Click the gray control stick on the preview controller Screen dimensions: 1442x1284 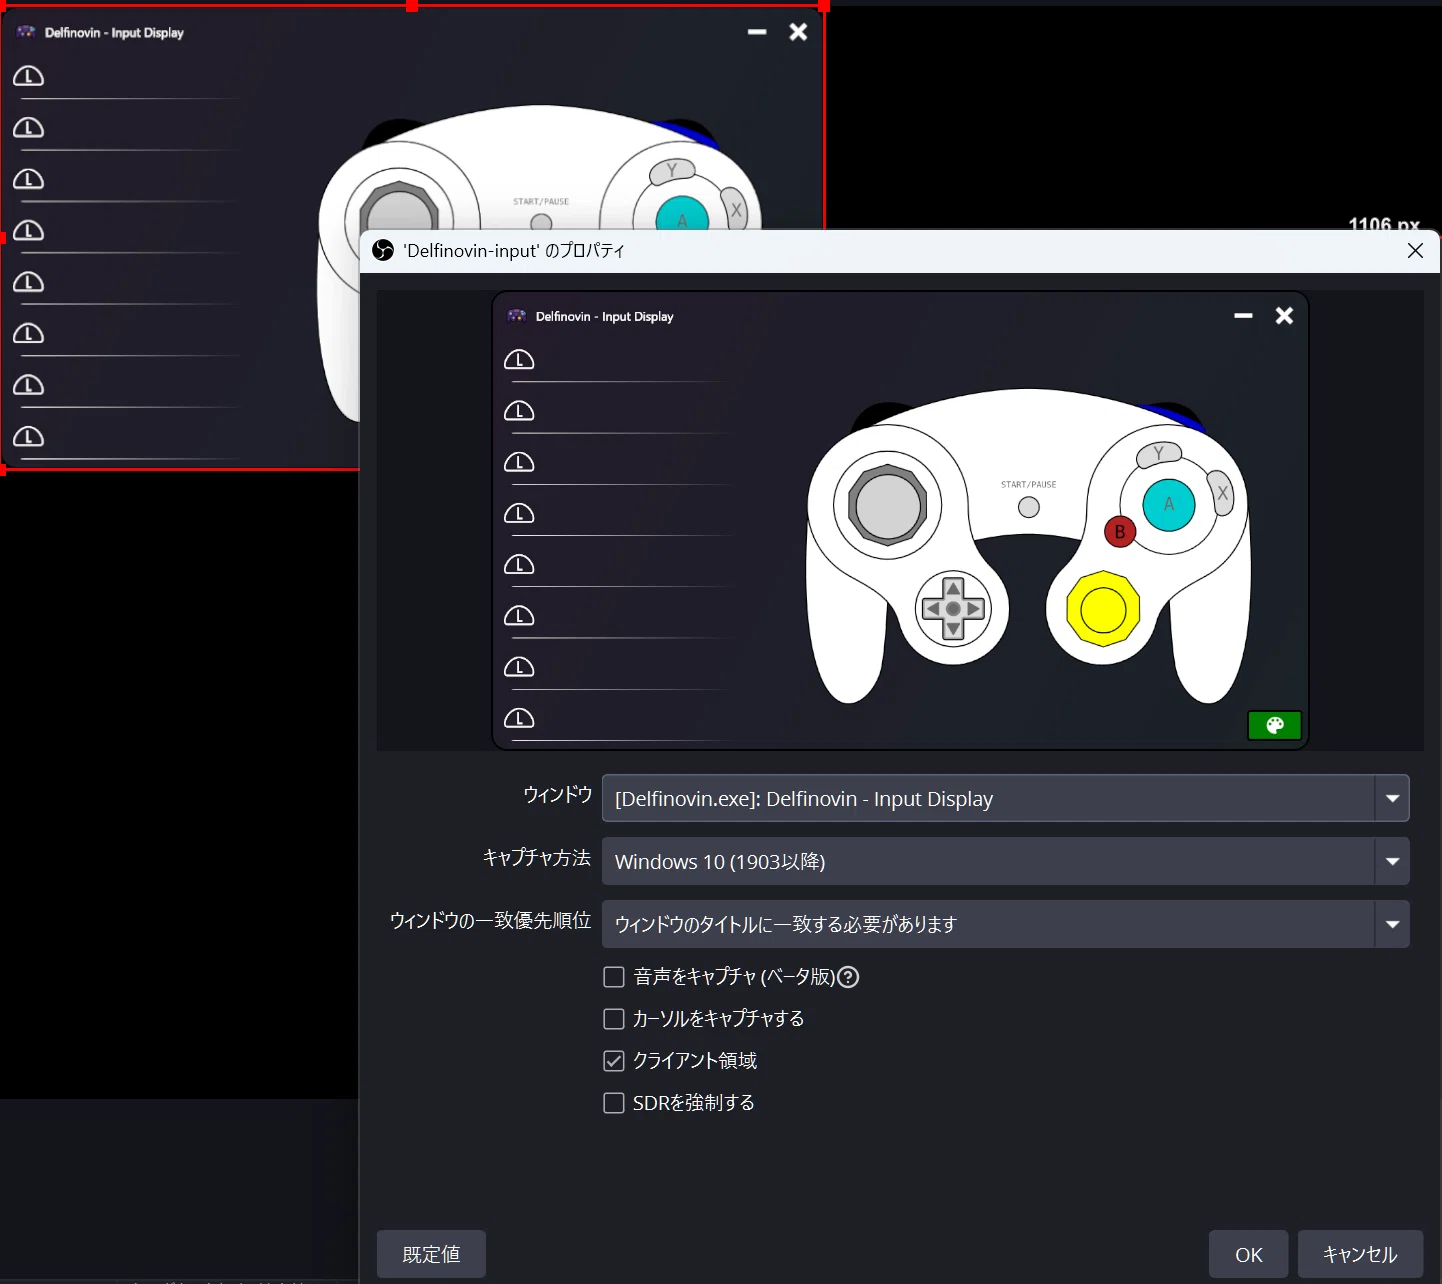pos(887,505)
